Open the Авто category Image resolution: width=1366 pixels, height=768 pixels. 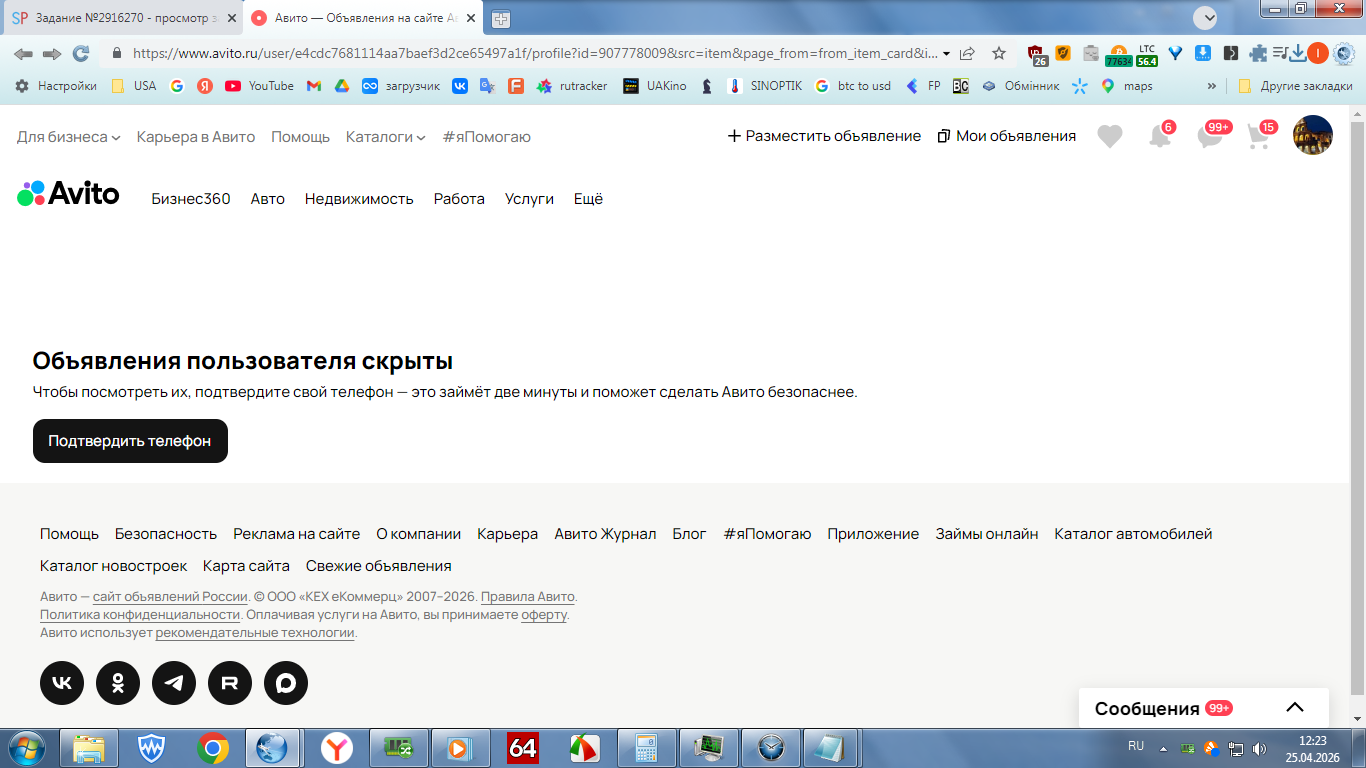click(268, 199)
